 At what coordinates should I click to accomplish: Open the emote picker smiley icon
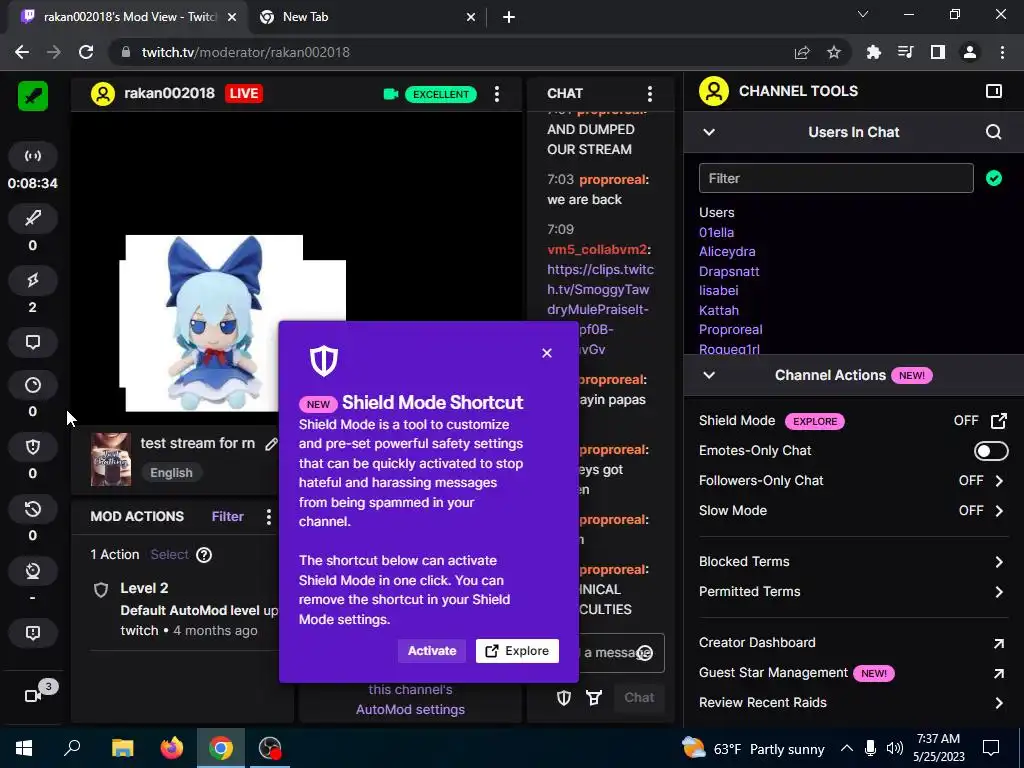click(x=645, y=653)
